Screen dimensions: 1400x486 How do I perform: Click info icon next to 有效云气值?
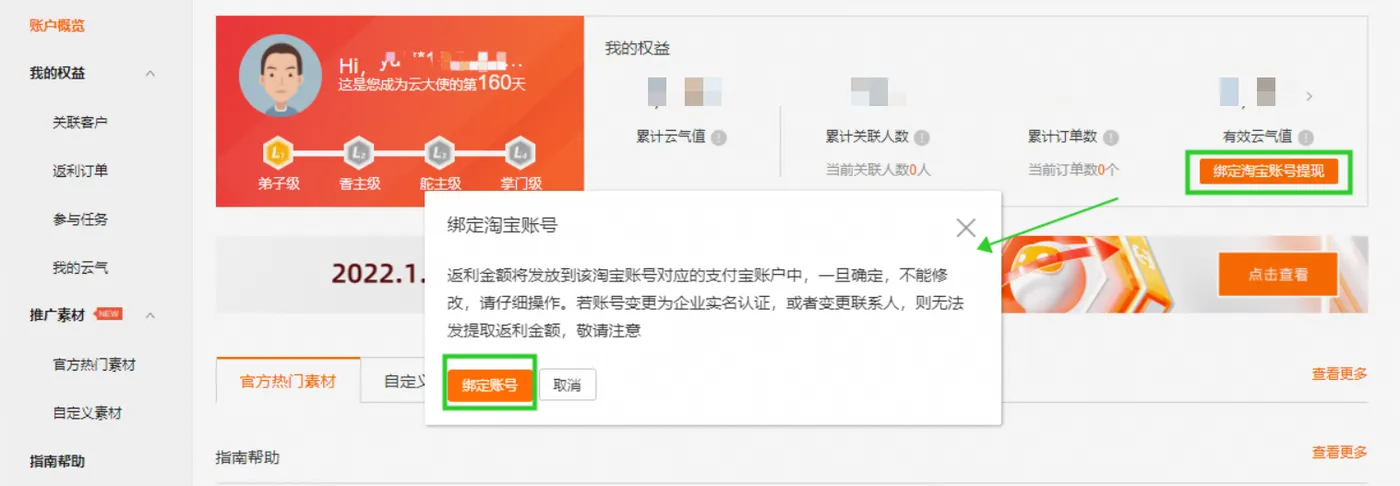(1305, 137)
